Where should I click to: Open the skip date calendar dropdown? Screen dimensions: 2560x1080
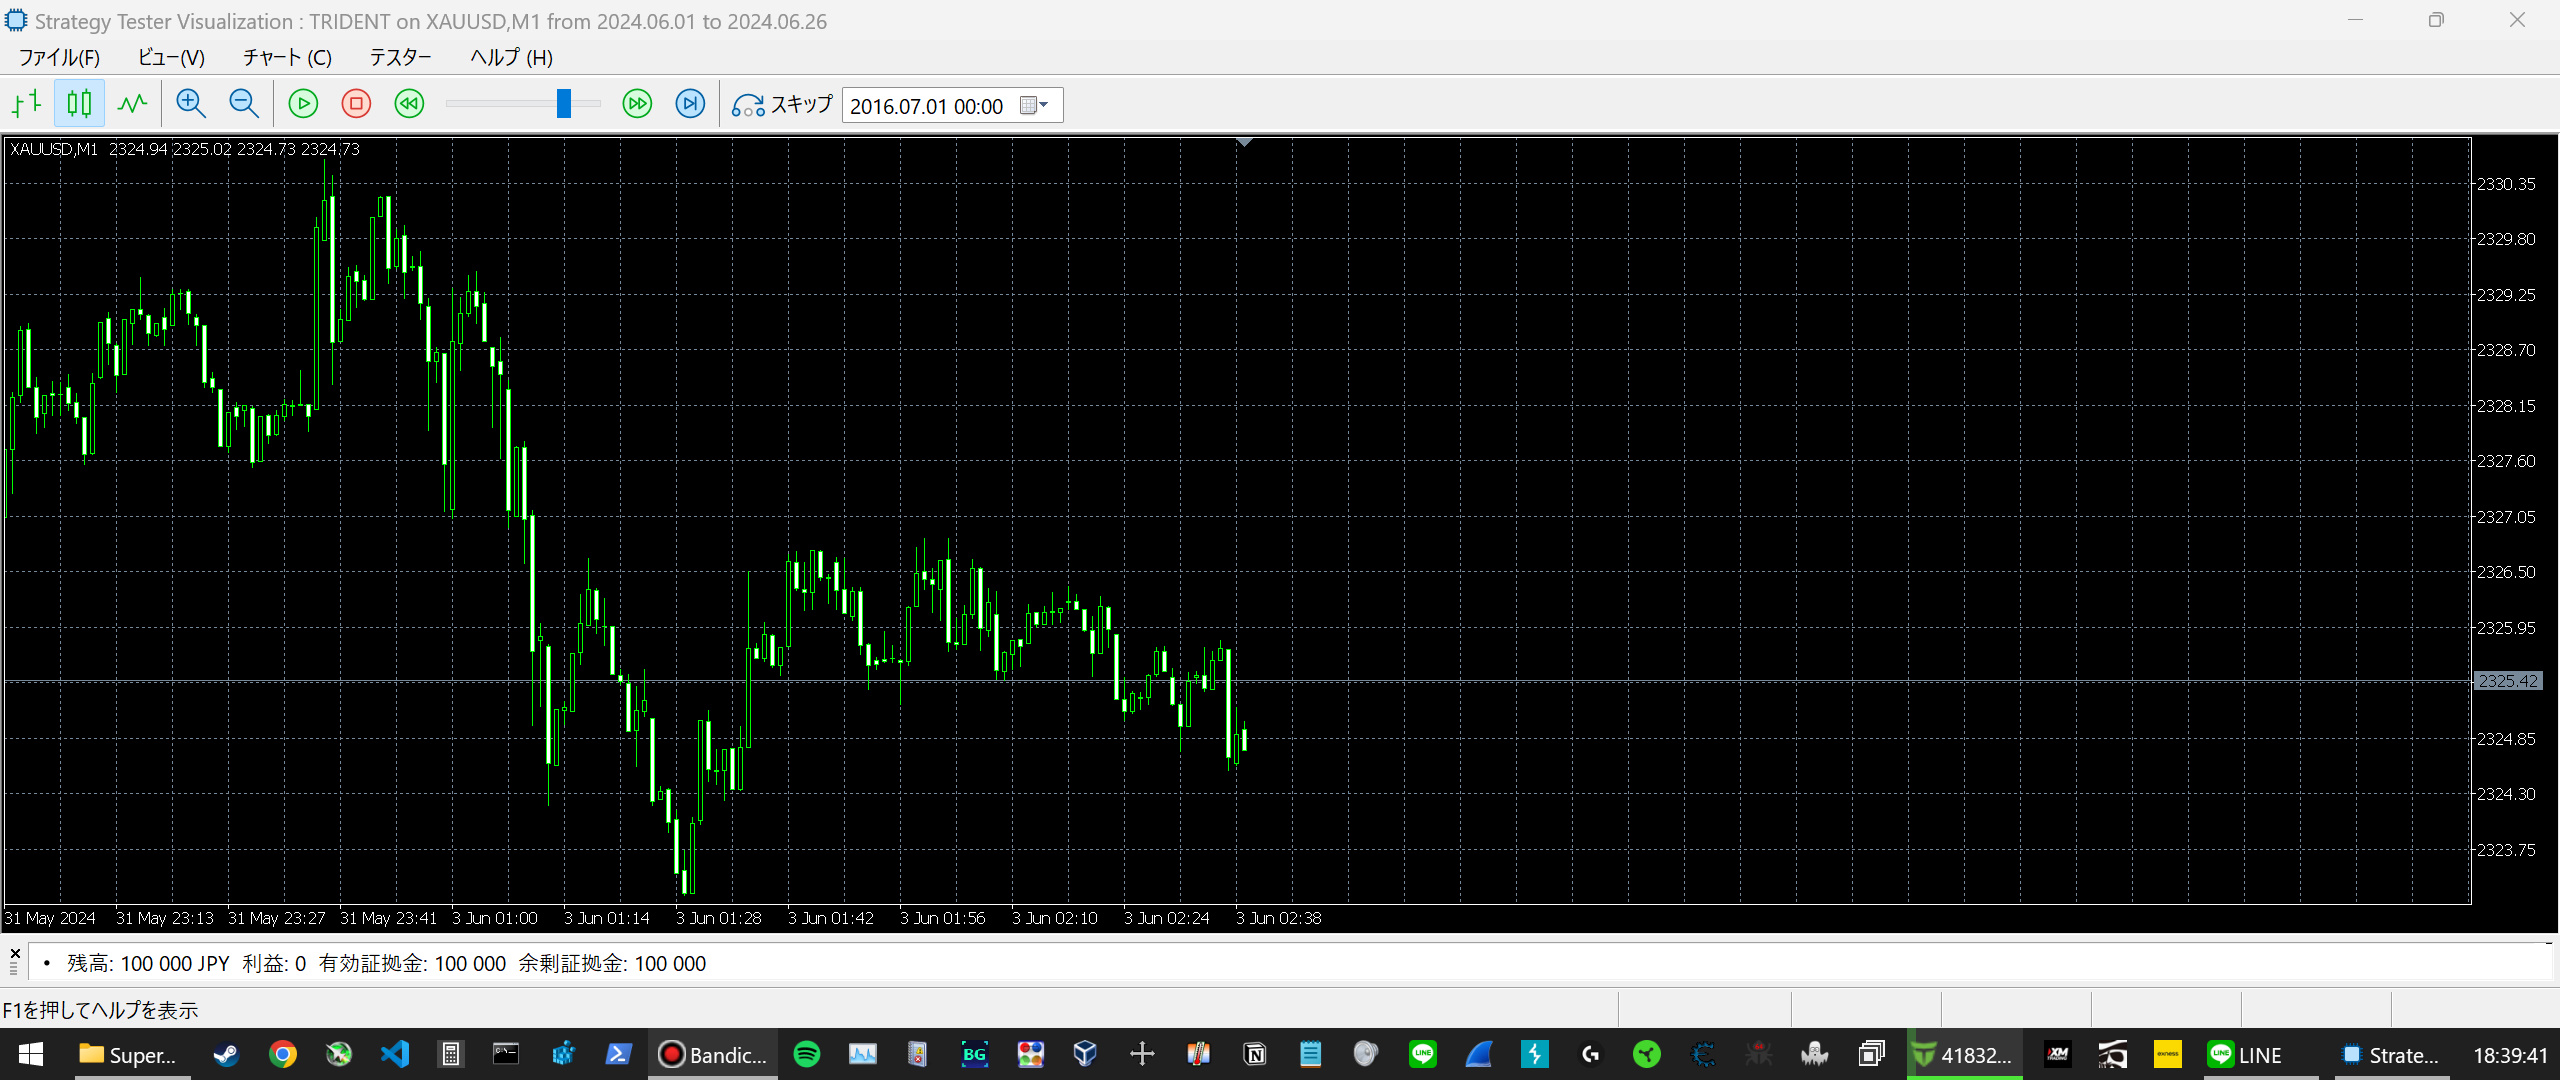[1035, 105]
